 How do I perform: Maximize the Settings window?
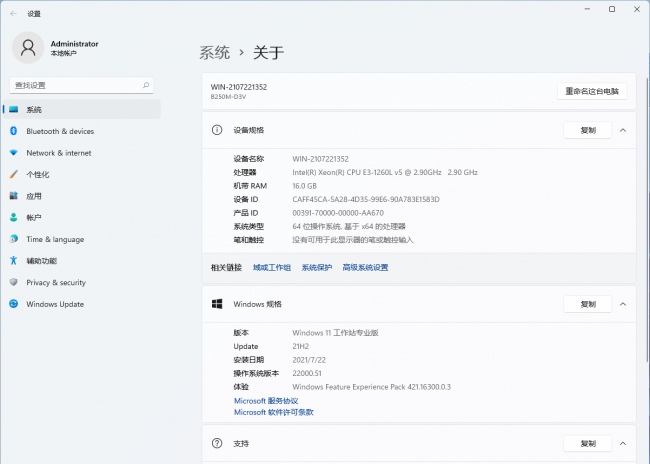pyautogui.click(x=612, y=9)
